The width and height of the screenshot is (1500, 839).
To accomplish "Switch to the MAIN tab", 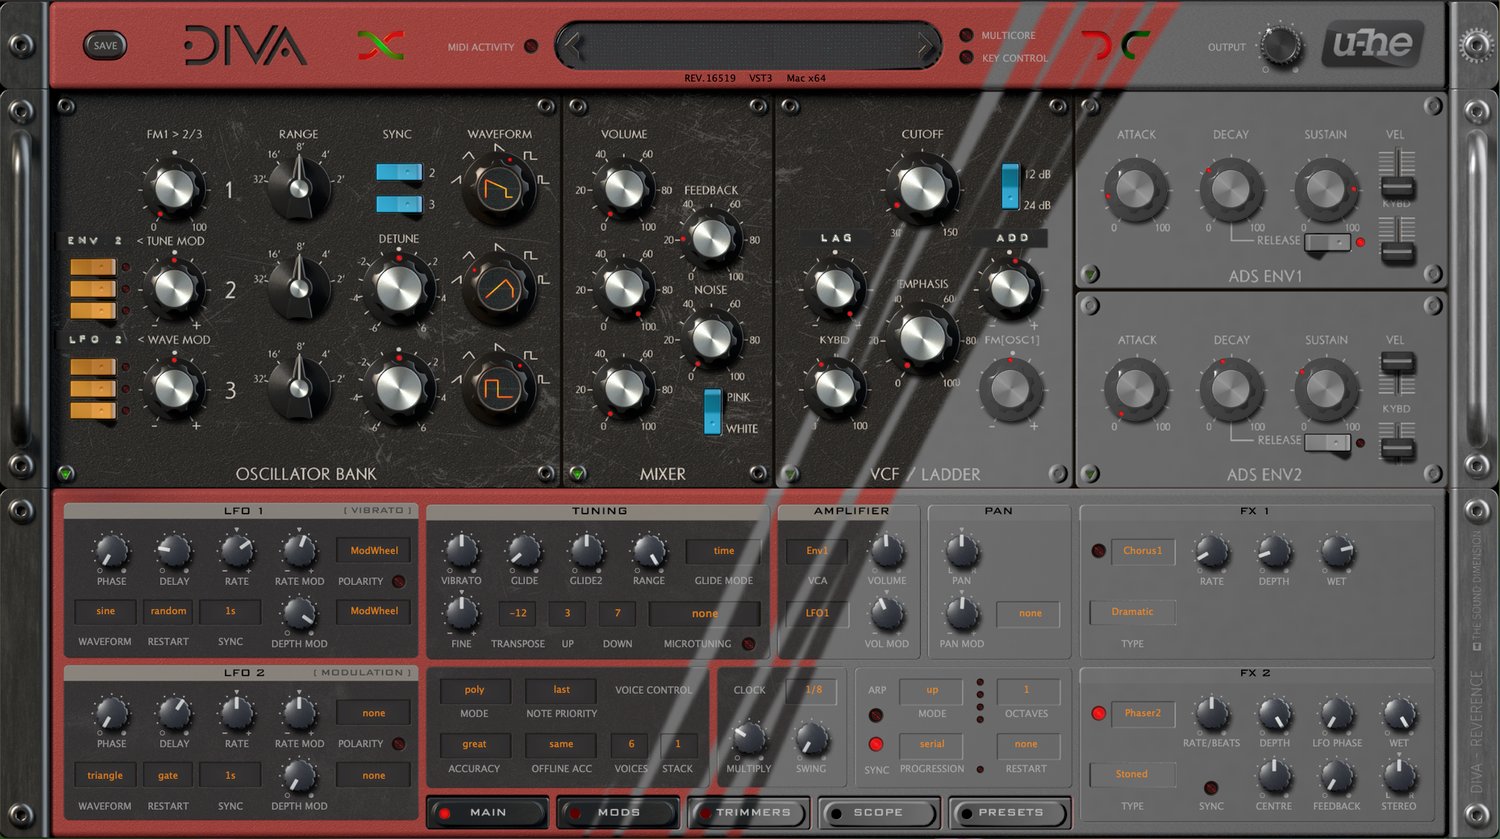I will point(487,812).
